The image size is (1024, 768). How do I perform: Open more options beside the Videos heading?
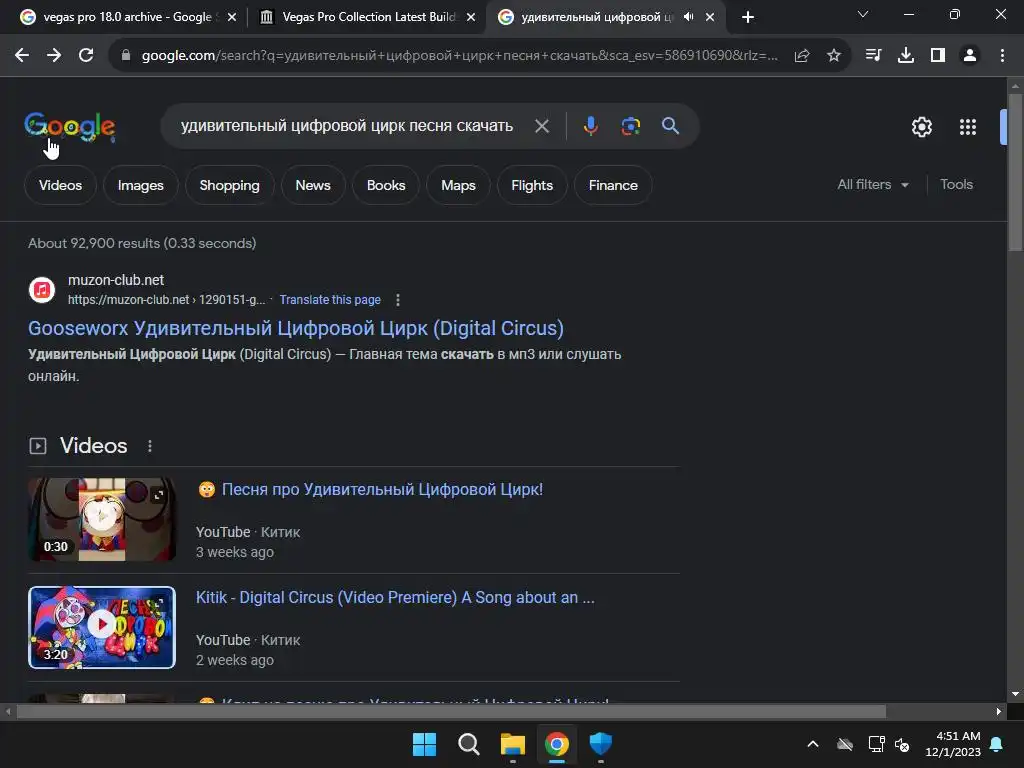[x=150, y=446]
